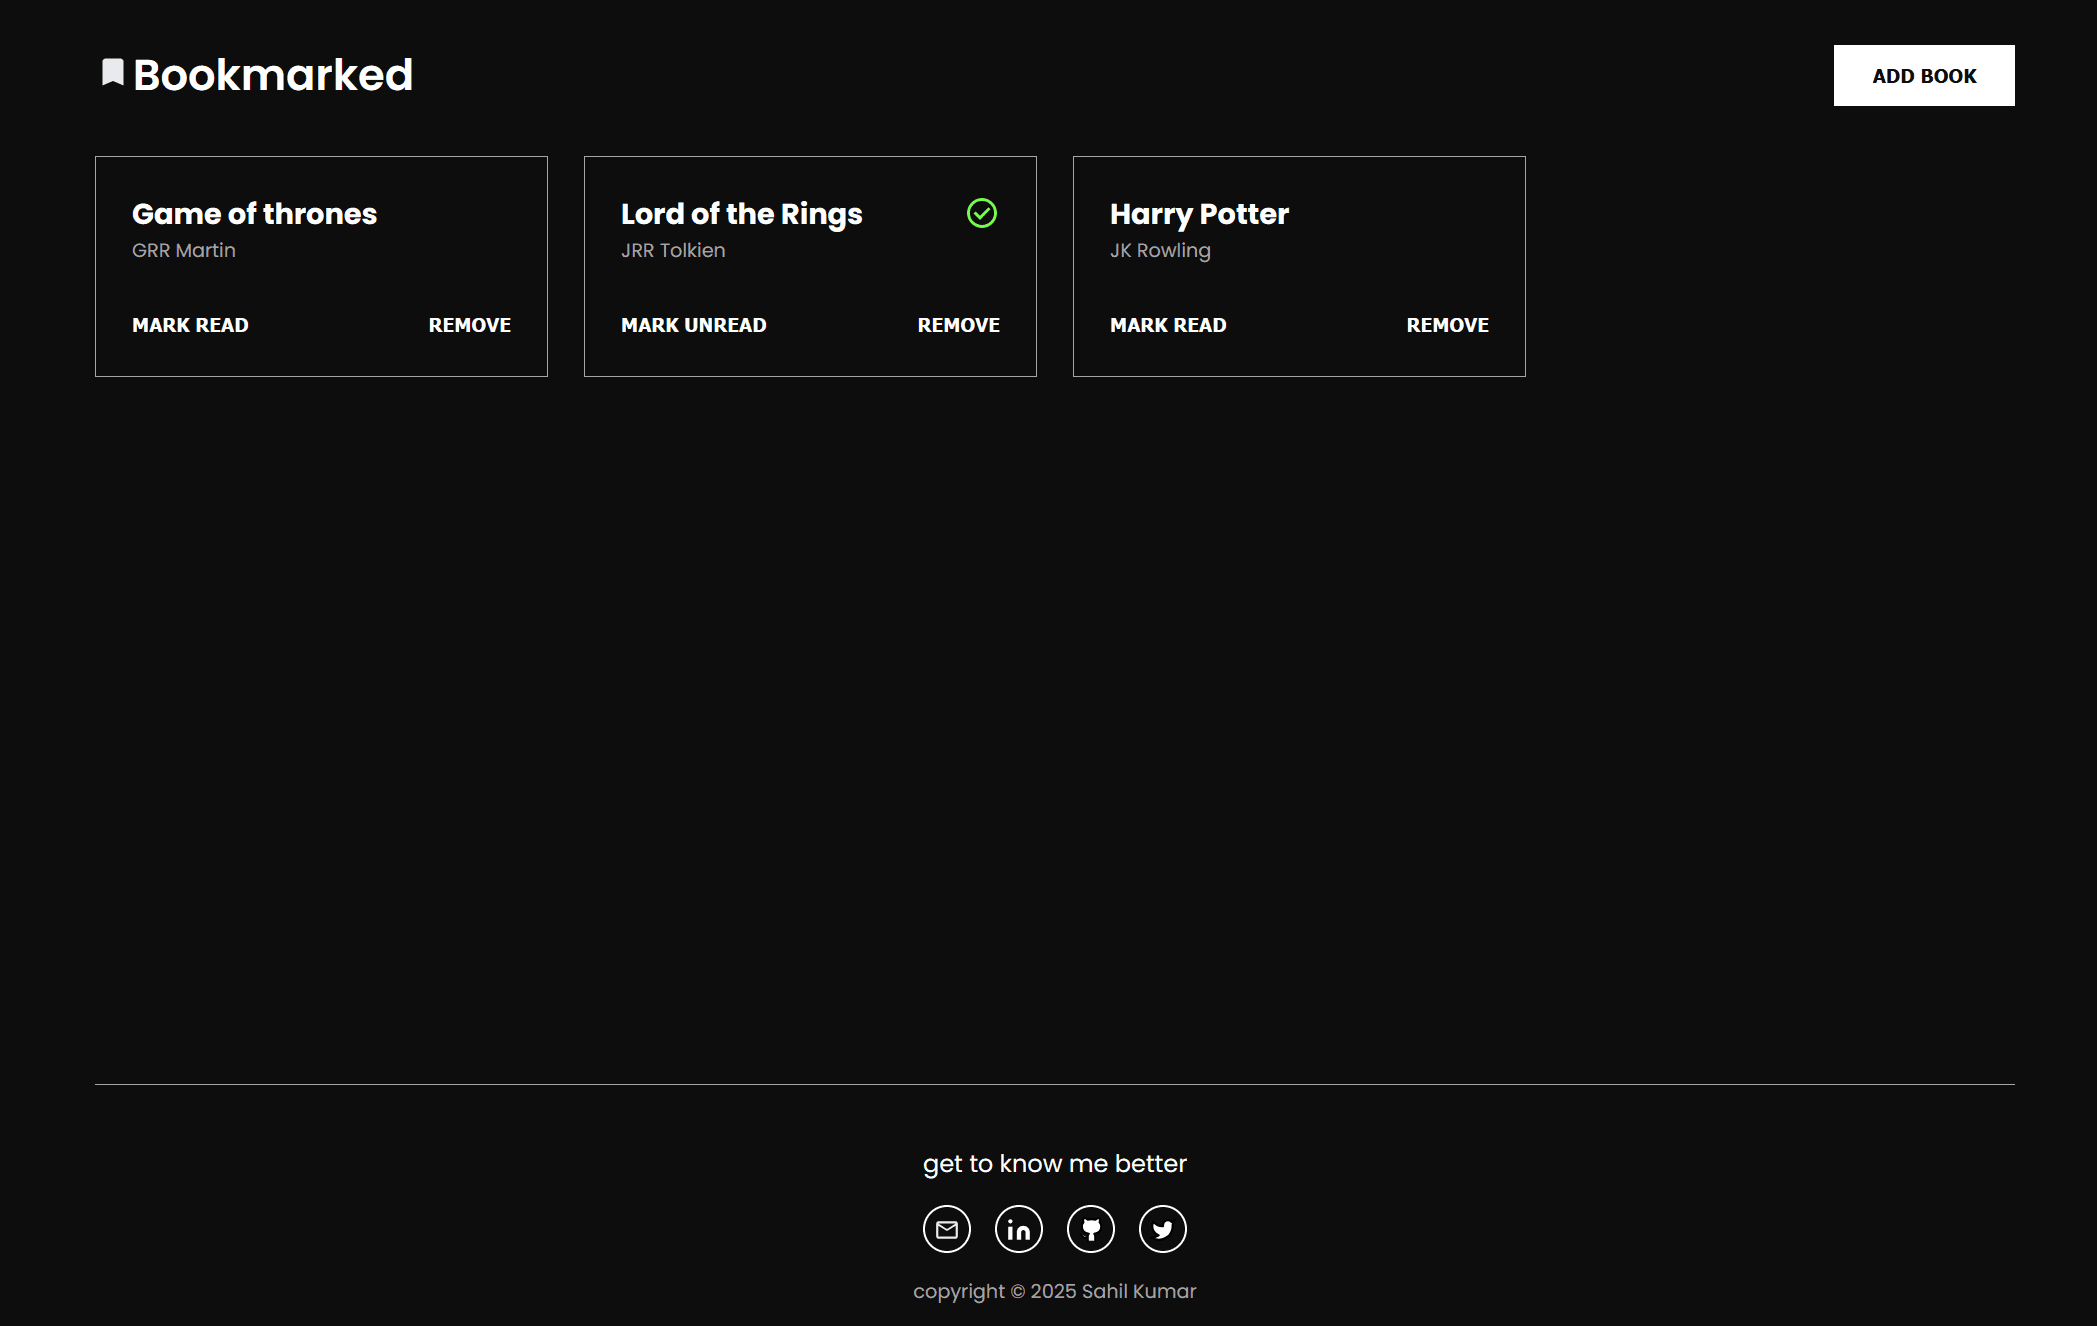Click the Bookmarked heading text
This screenshot has width=2097, height=1326.
point(273,75)
